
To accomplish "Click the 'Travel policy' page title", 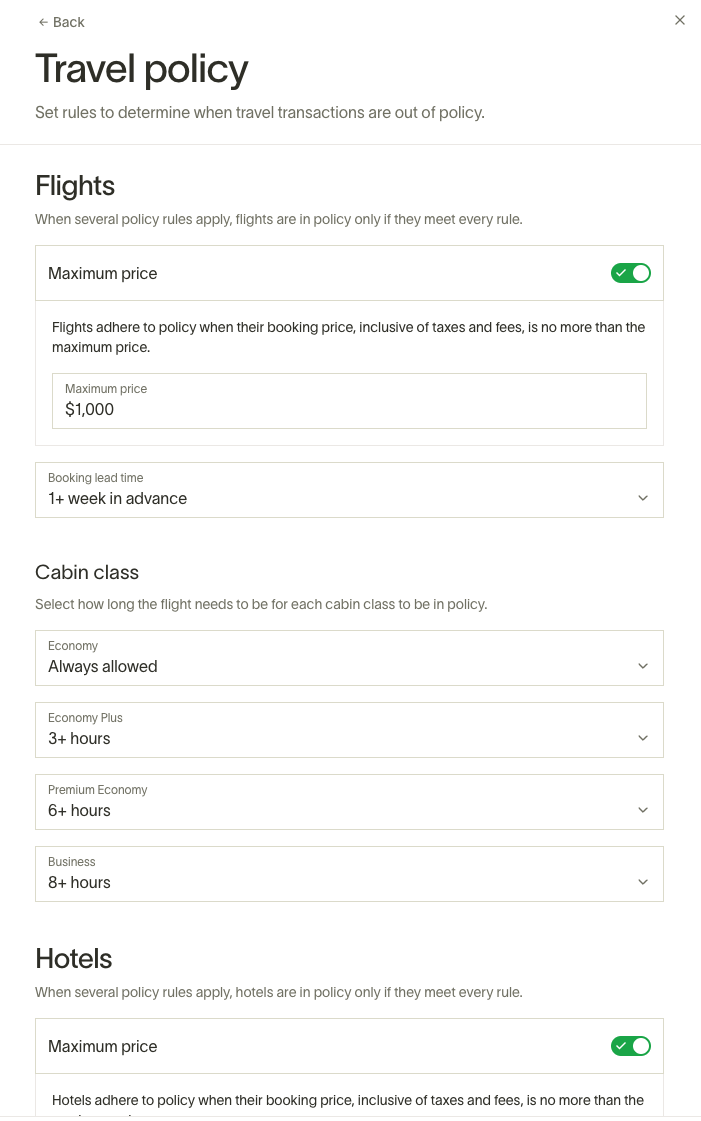I will coord(142,69).
